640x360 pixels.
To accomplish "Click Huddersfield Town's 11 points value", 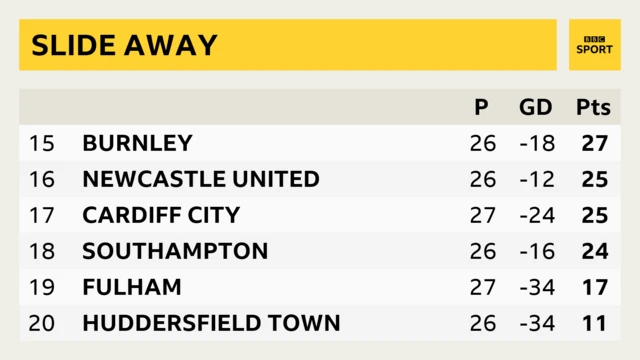I will (595, 323).
